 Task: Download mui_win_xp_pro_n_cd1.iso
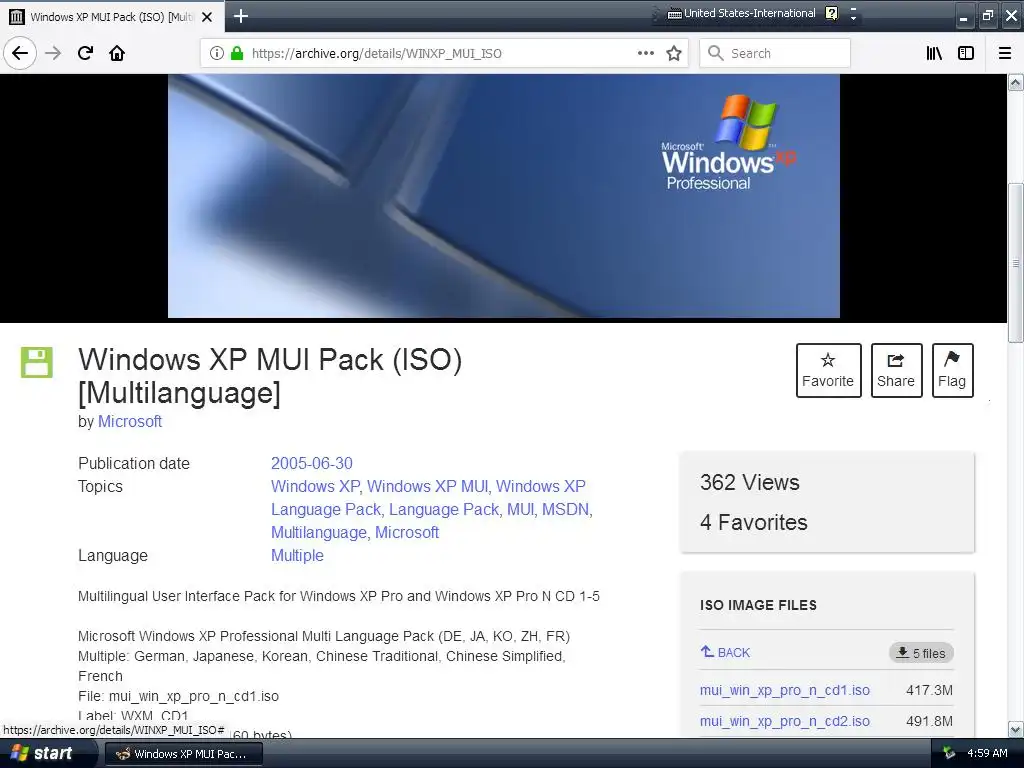point(784,690)
